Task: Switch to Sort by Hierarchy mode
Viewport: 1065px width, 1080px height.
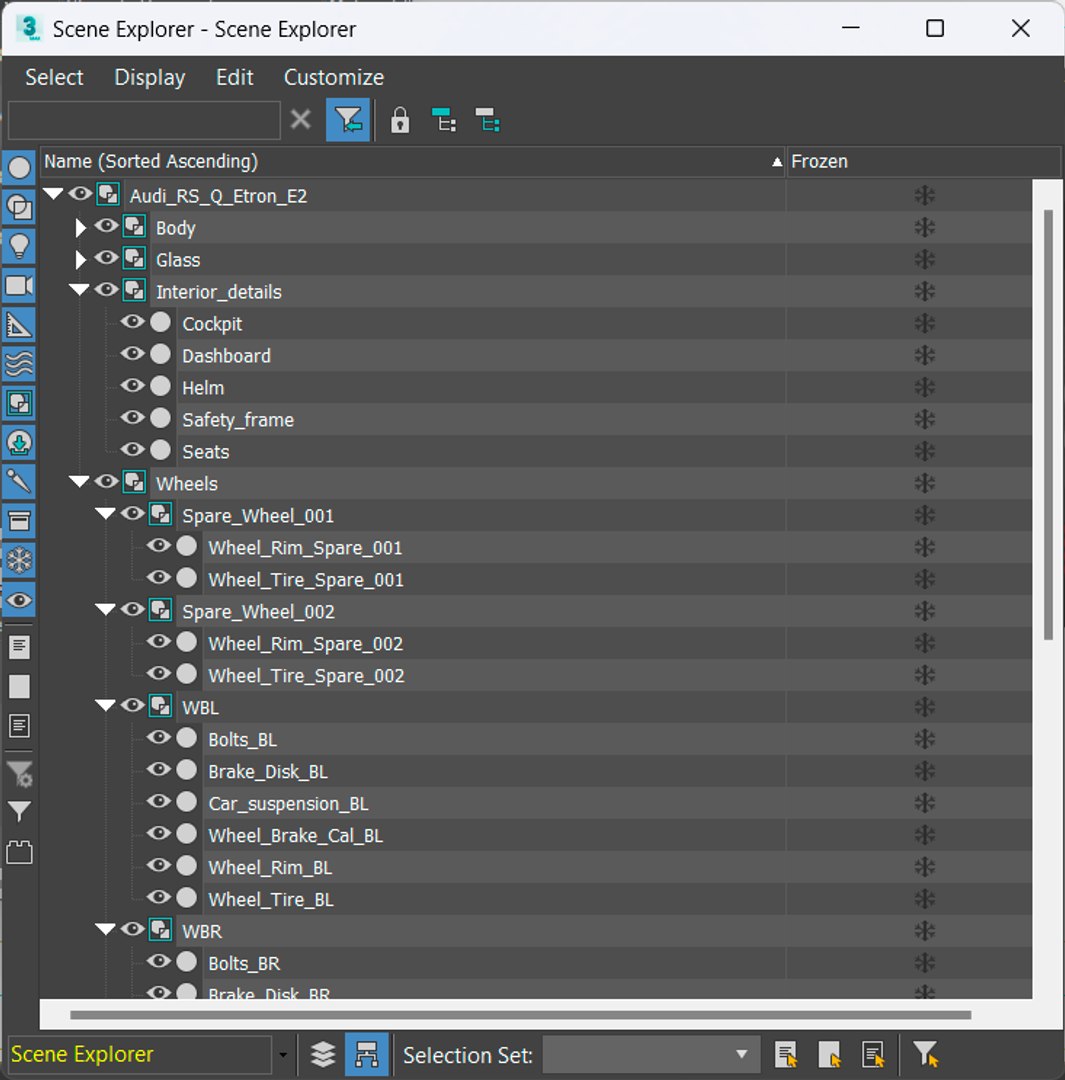Action: point(366,1055)
